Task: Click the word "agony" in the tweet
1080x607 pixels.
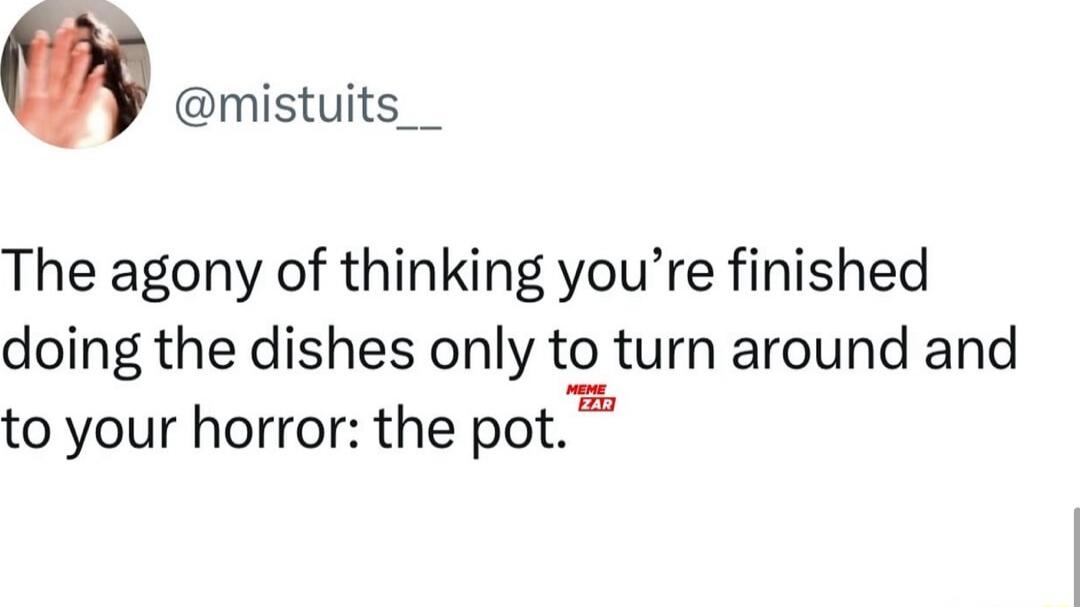Action: click(186, 273)
